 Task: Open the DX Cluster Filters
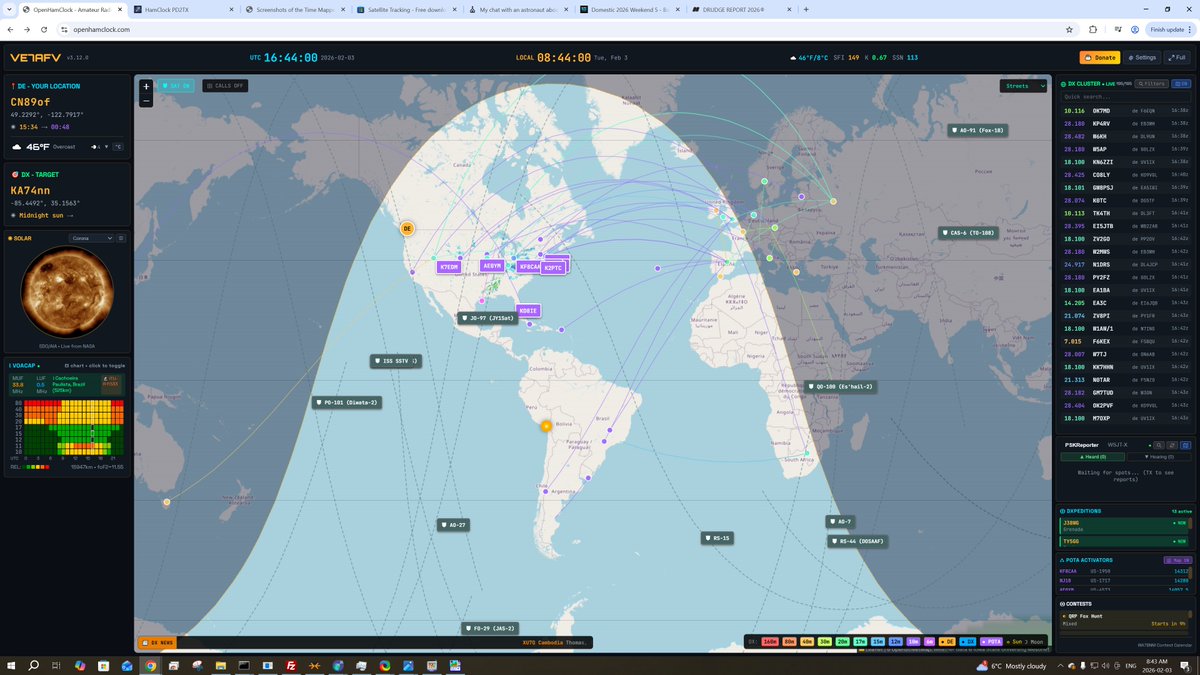click(x=1151, y=84)
